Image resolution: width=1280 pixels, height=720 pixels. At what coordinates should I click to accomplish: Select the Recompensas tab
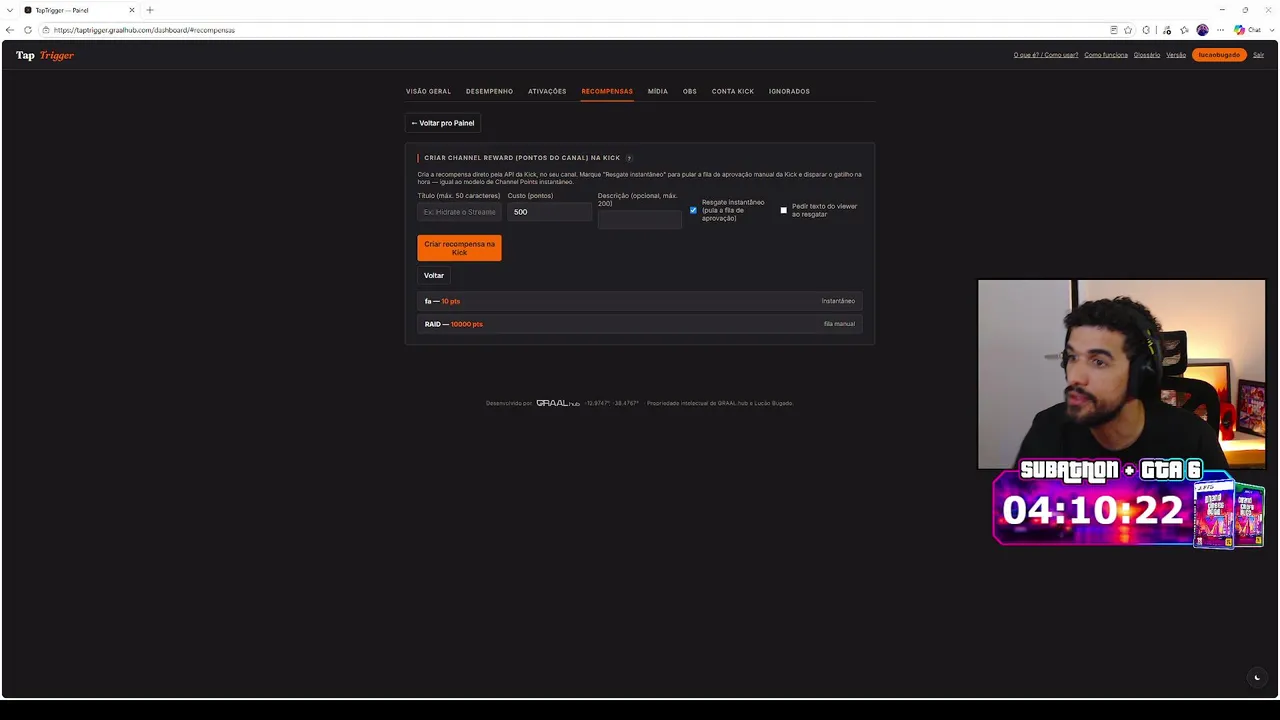(607, 91)
